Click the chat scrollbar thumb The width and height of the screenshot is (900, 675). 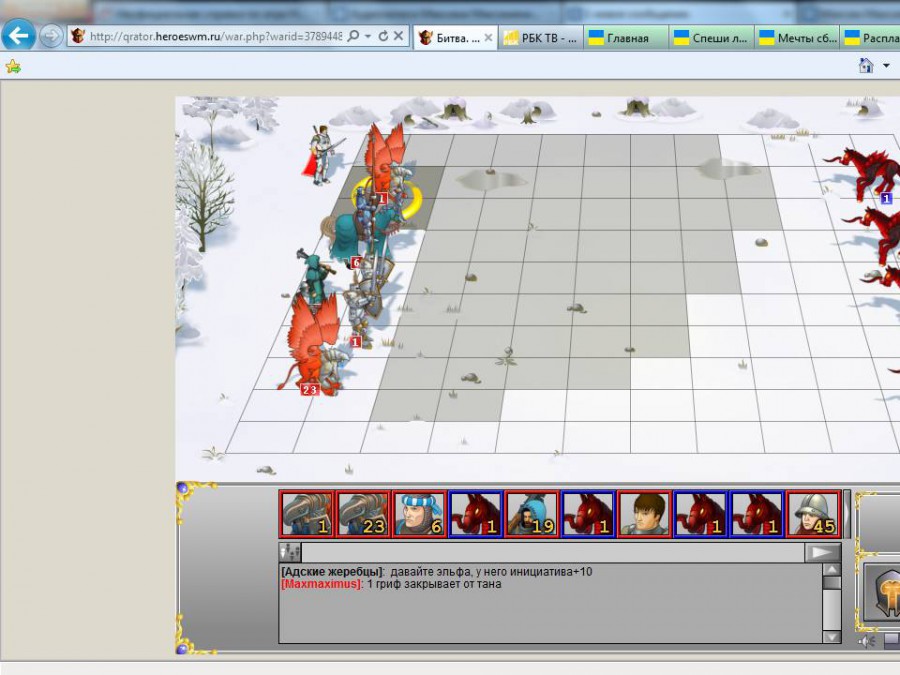pyautogui.click(x=831, y=583)
